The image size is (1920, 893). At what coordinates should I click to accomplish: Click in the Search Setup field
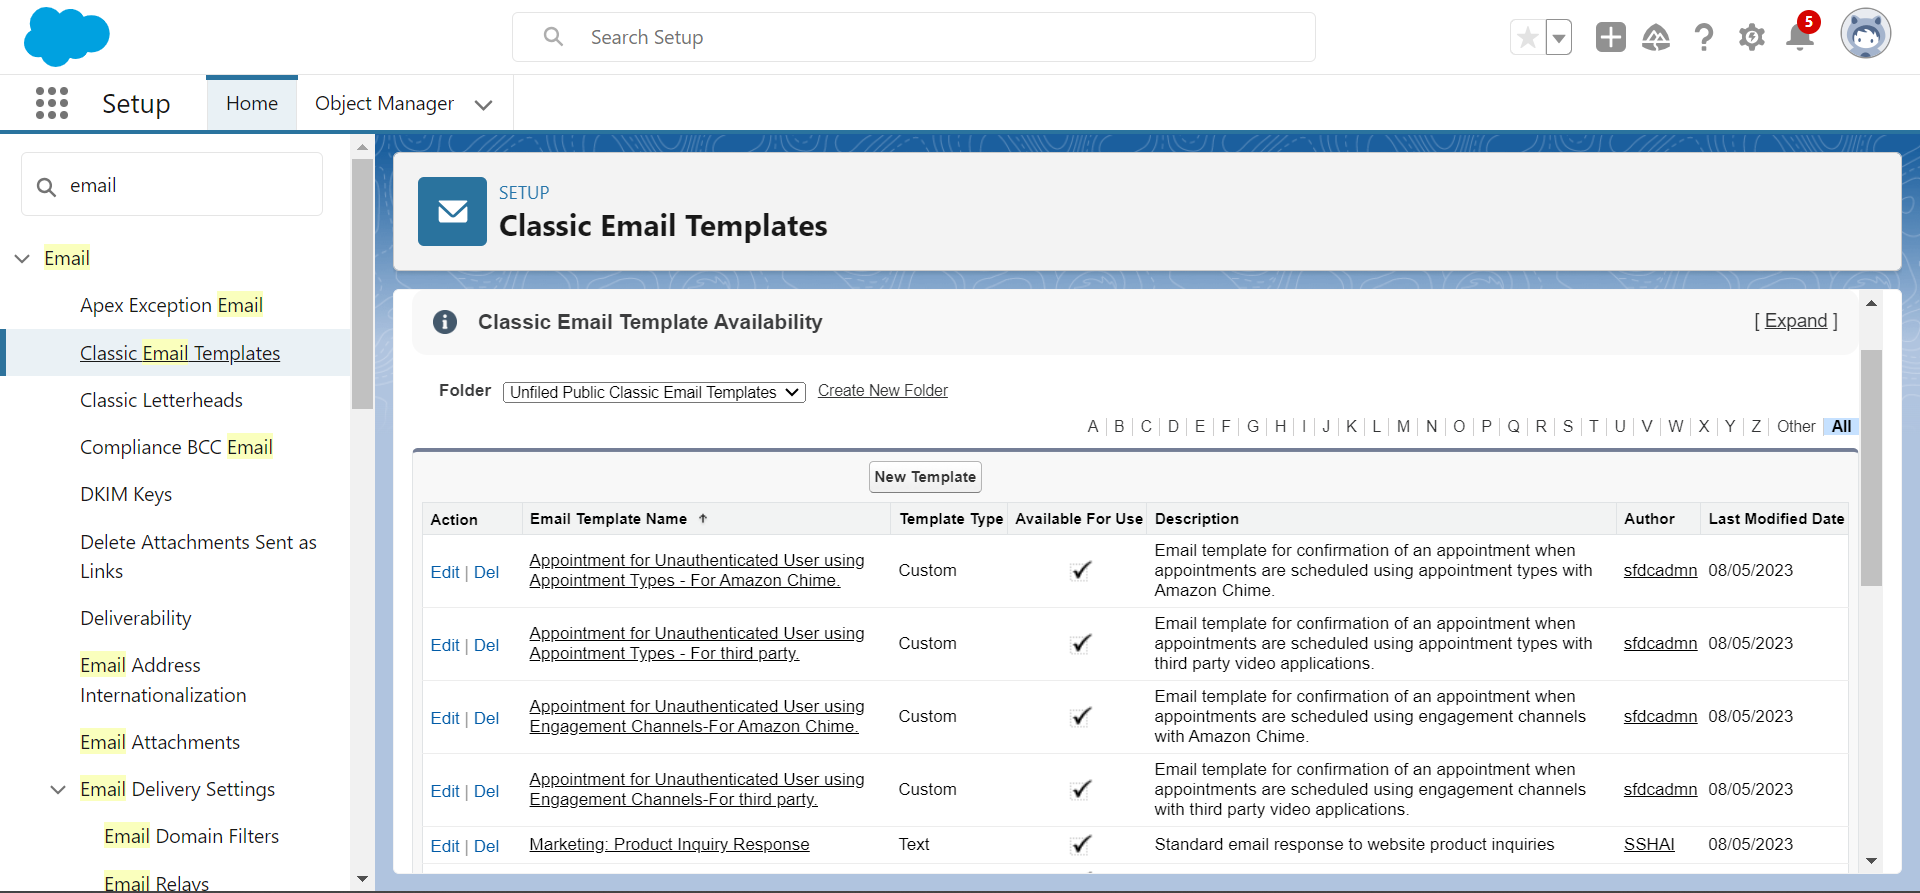pyautogui.click(x=914, y=37)
